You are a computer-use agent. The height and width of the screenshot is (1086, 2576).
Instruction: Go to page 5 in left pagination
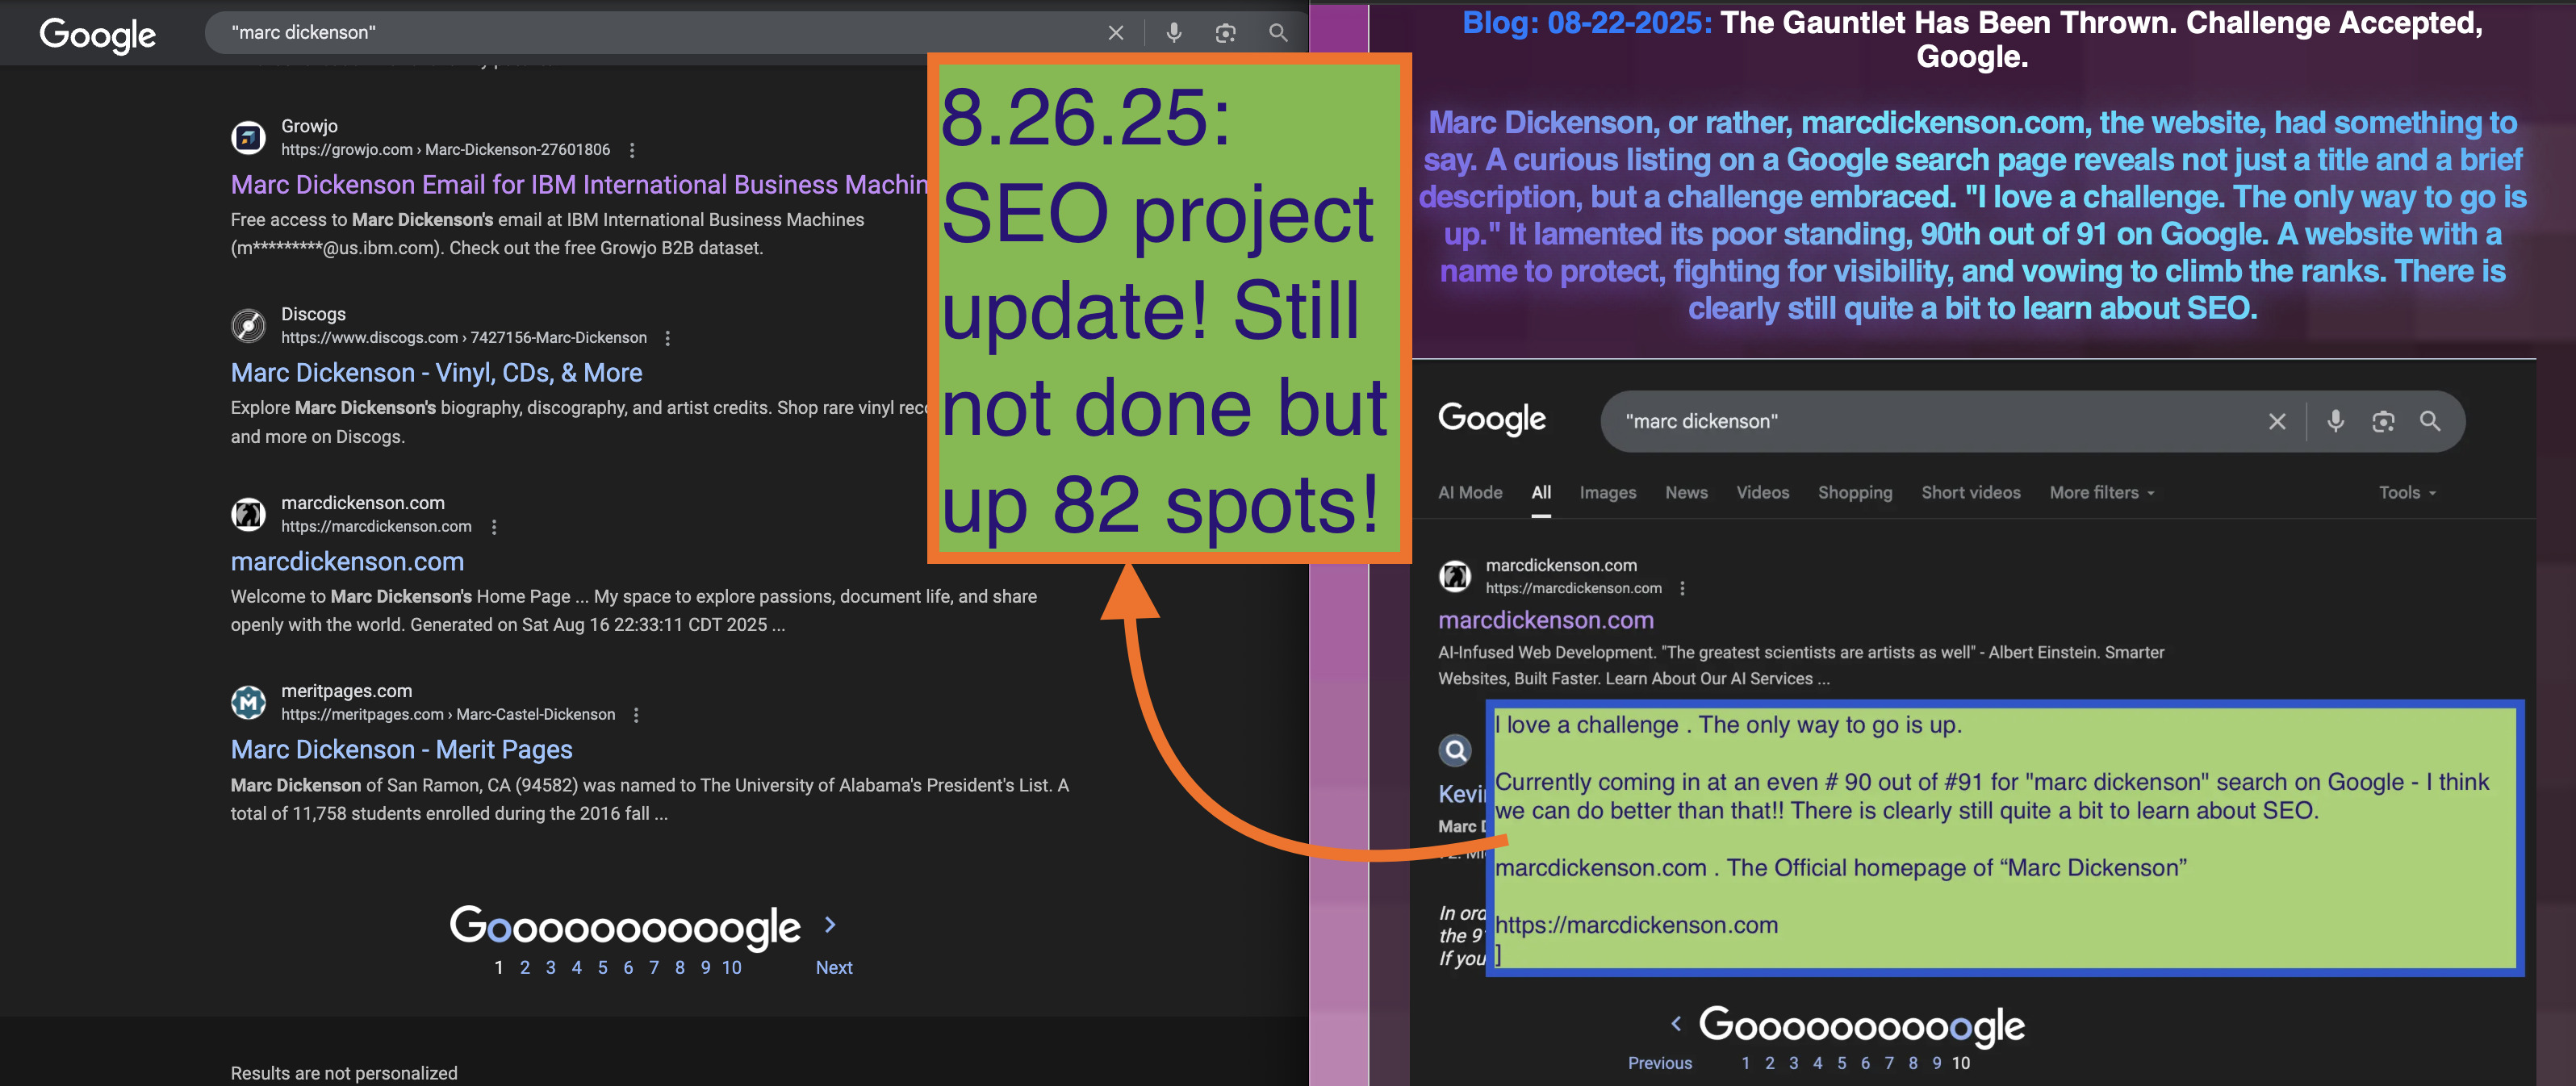(602, 968)
